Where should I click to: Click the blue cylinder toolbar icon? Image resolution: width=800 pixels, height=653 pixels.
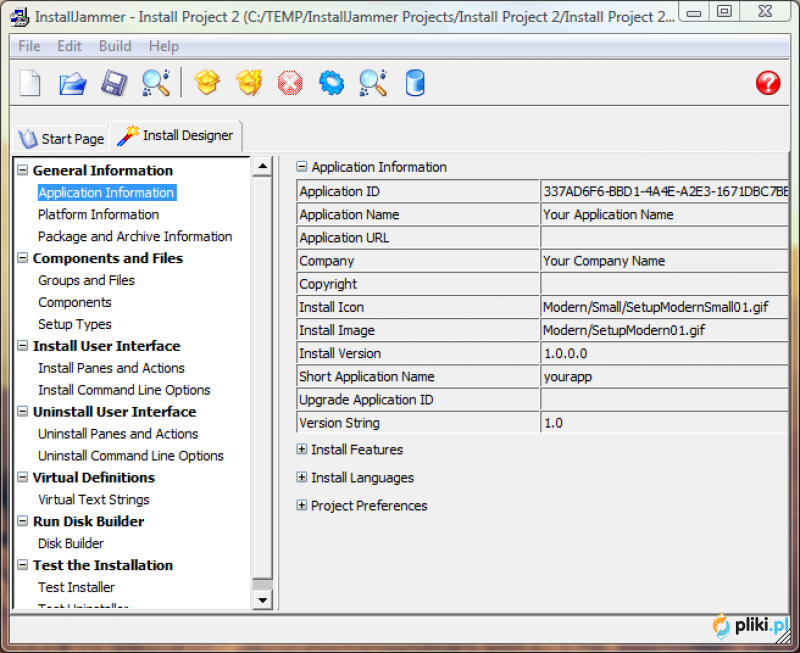(415, 83)
